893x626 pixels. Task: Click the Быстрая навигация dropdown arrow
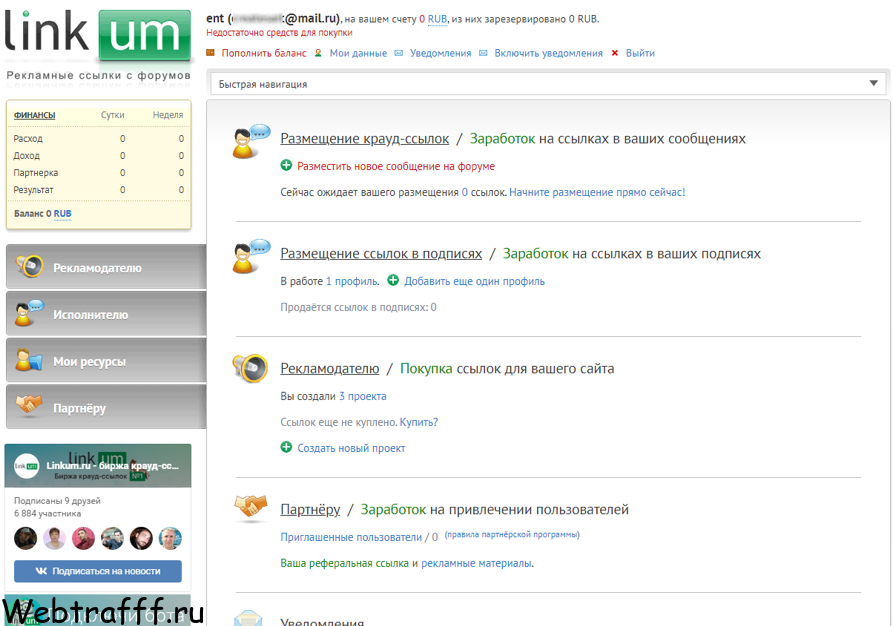click(874, 83)
